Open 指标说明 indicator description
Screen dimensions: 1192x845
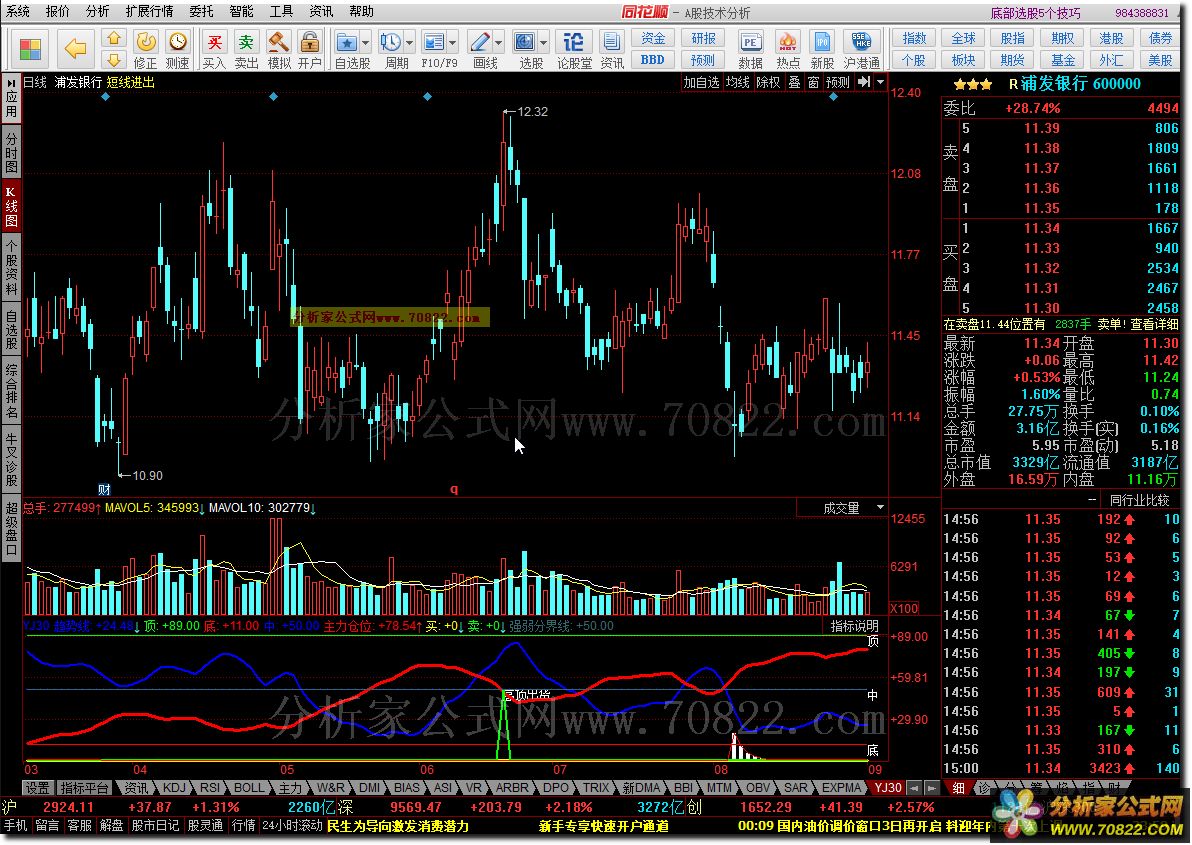pyautogui.click(x=854, y=626)
